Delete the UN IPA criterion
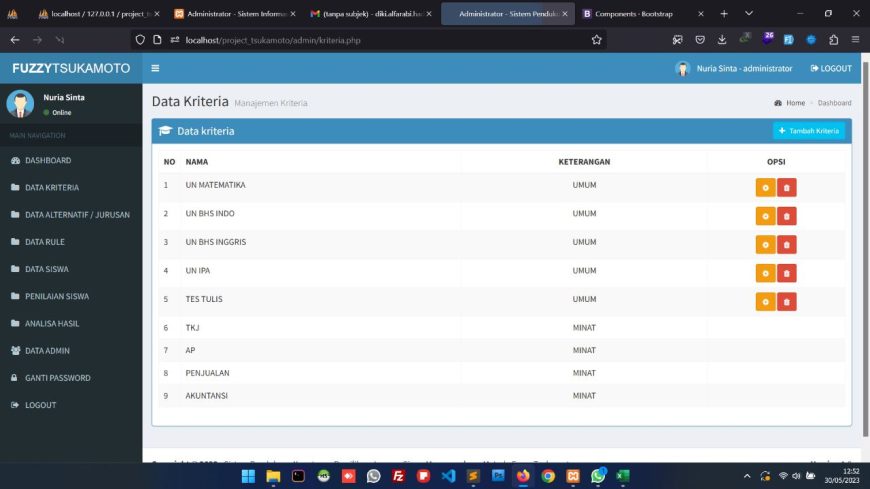The height and width of the screenshot is (489, 870). (786, 273)
